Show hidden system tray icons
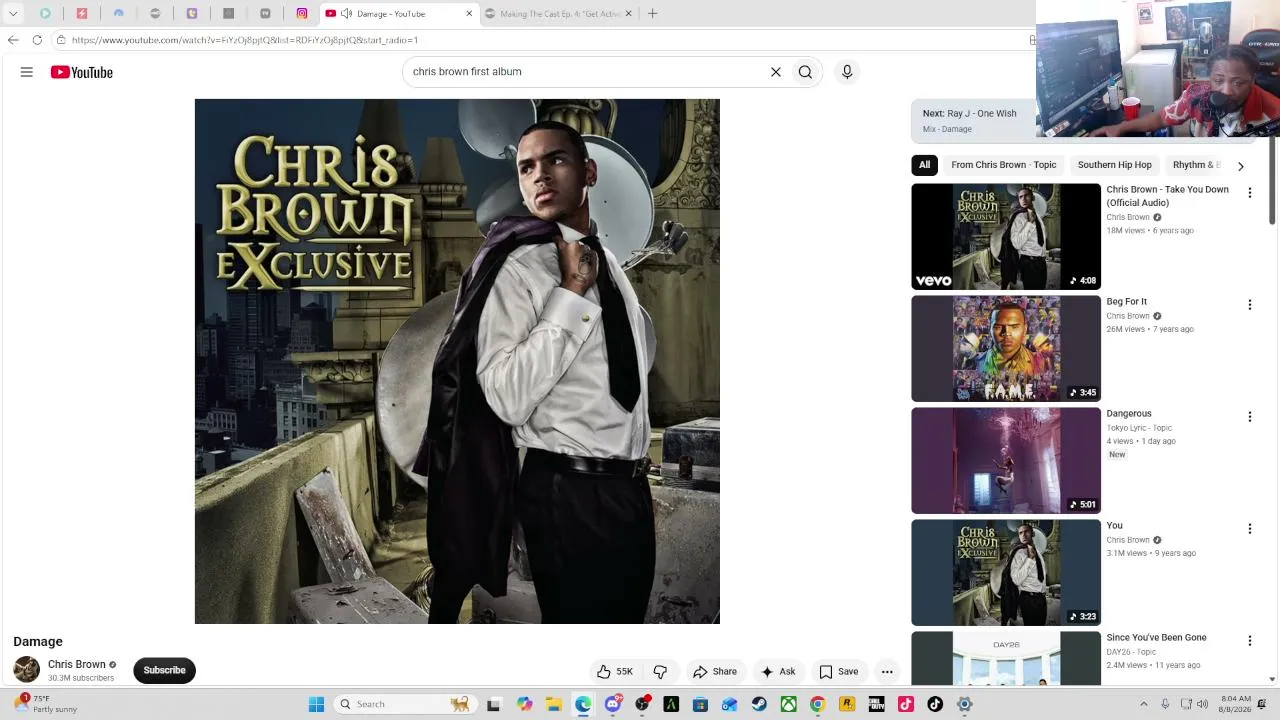The height and width of the screenshot is (720, 1280). (x=1144, y=704)
